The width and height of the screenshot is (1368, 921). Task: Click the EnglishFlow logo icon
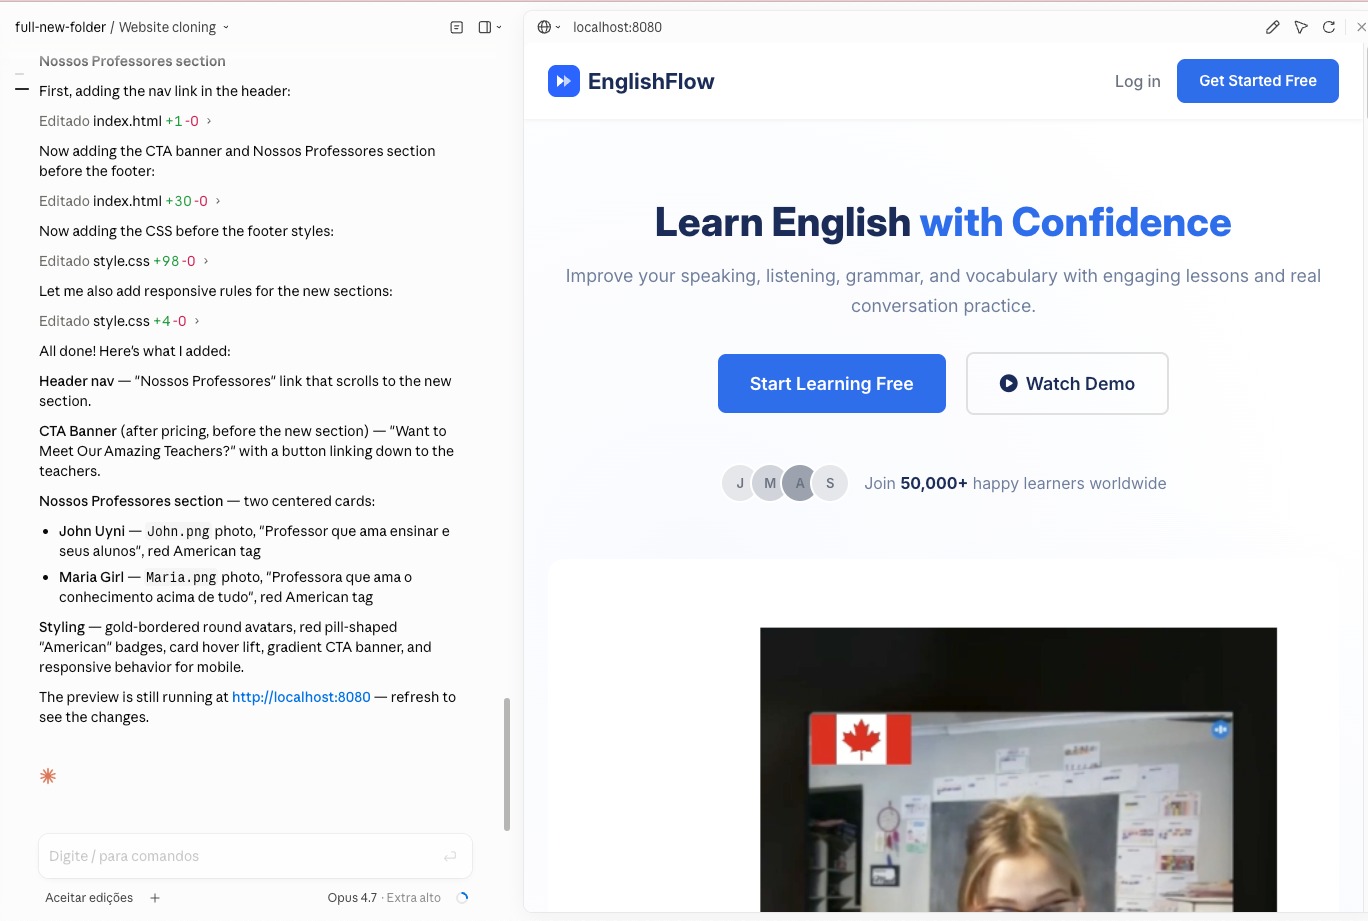point(564,81)
